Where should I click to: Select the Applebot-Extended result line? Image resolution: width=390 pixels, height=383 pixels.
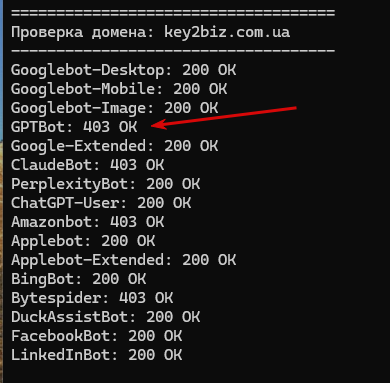pyautogui.click(x=124, y=260)
